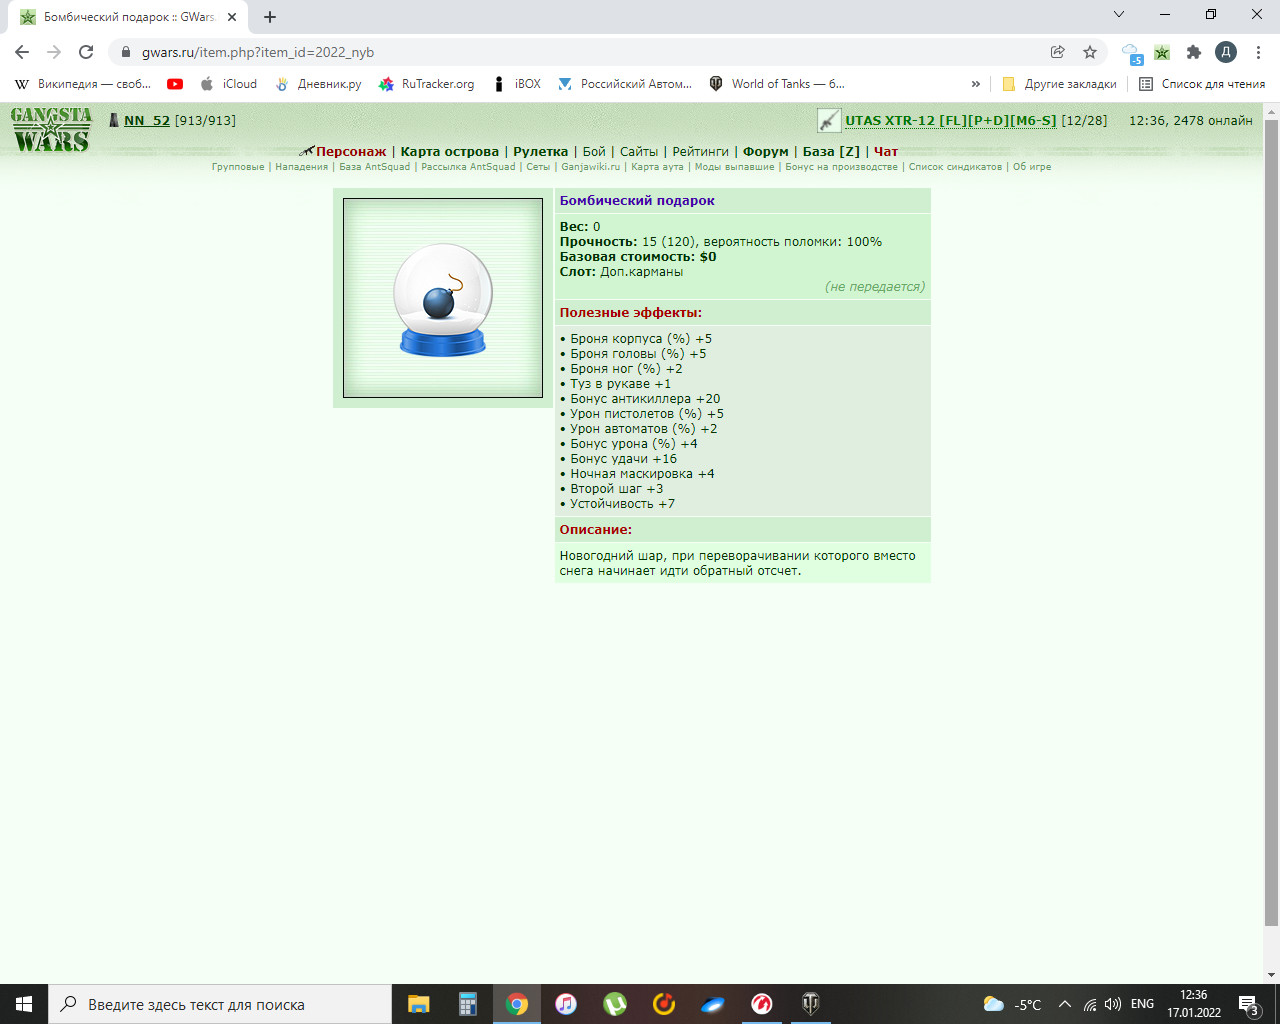Open the Об игре link
The height and width of the screenshot is (1024, 1280).
pos(1032,167)
